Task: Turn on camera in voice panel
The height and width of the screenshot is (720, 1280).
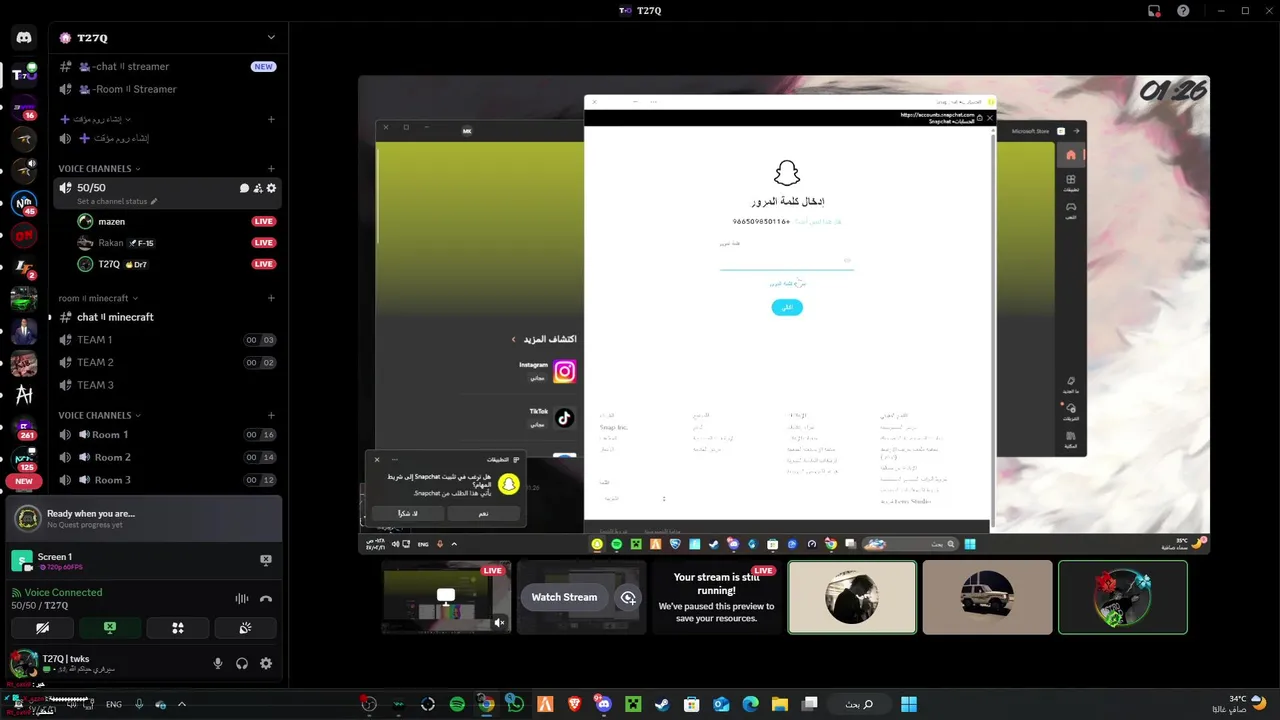Action: pyautogui.click(x=42, y=628)
